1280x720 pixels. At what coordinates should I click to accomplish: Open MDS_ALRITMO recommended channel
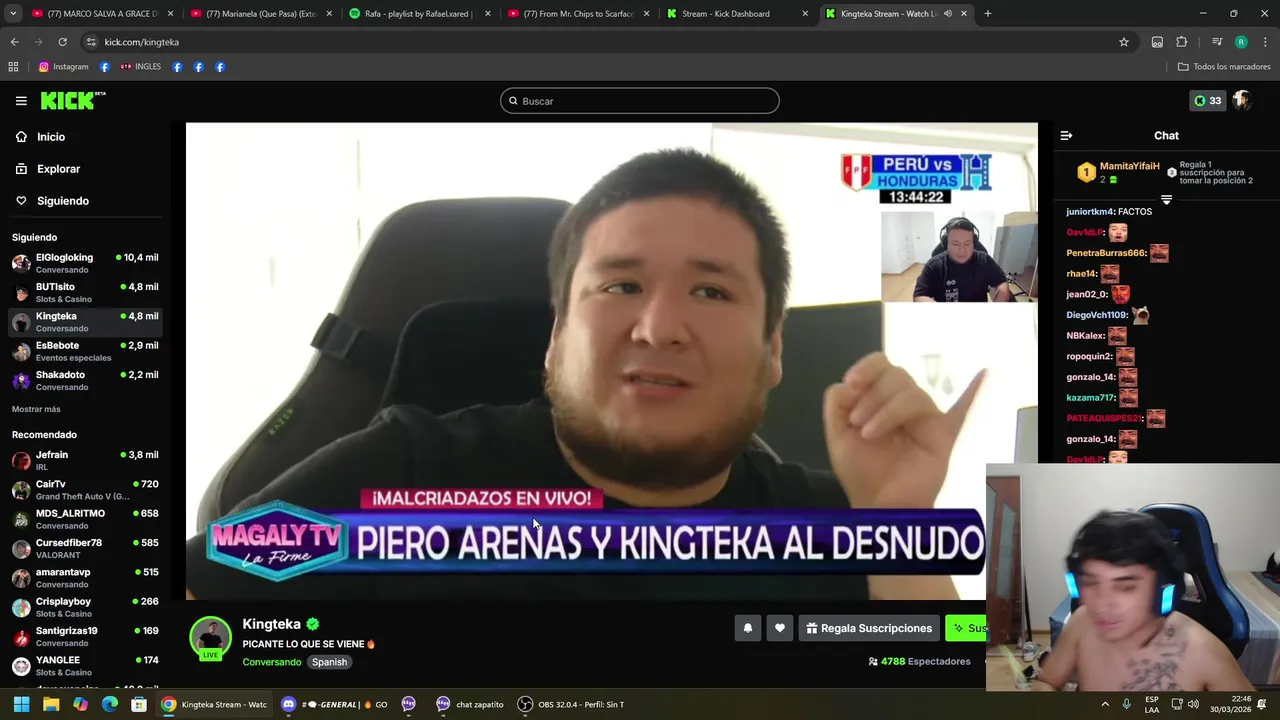point(85,519)
